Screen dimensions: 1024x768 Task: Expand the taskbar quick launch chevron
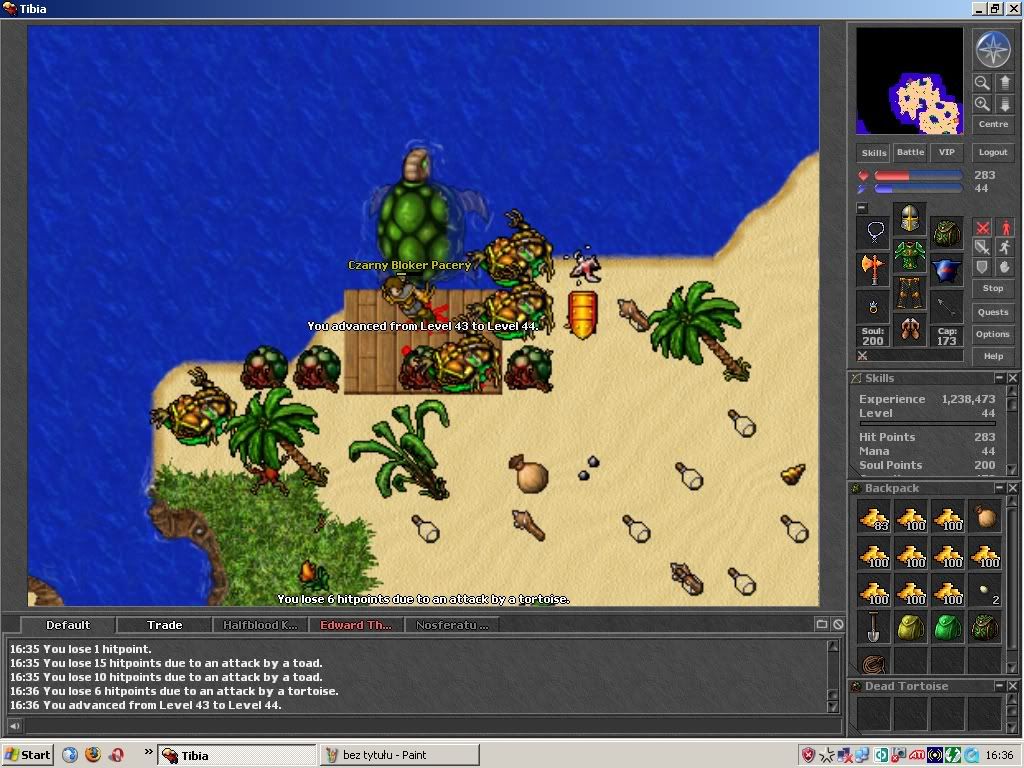click(x=148, y=752)
